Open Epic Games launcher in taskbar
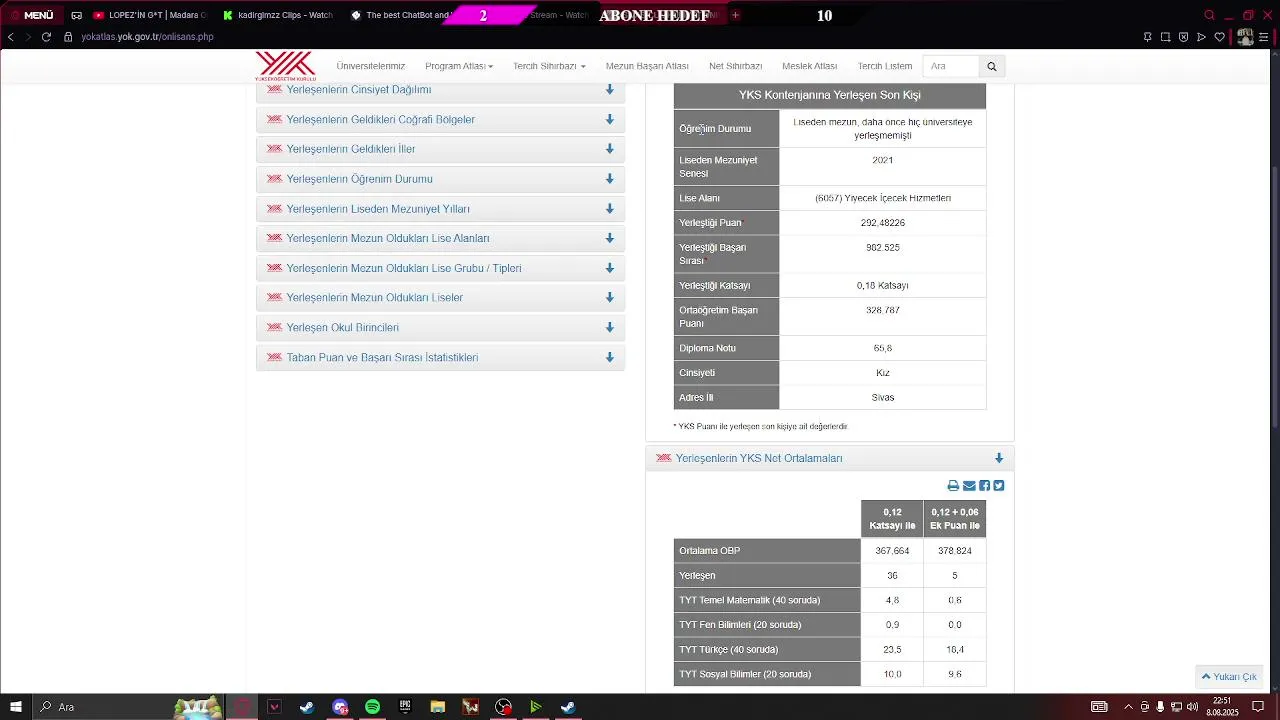1280x720 pixels. [405, 707]
